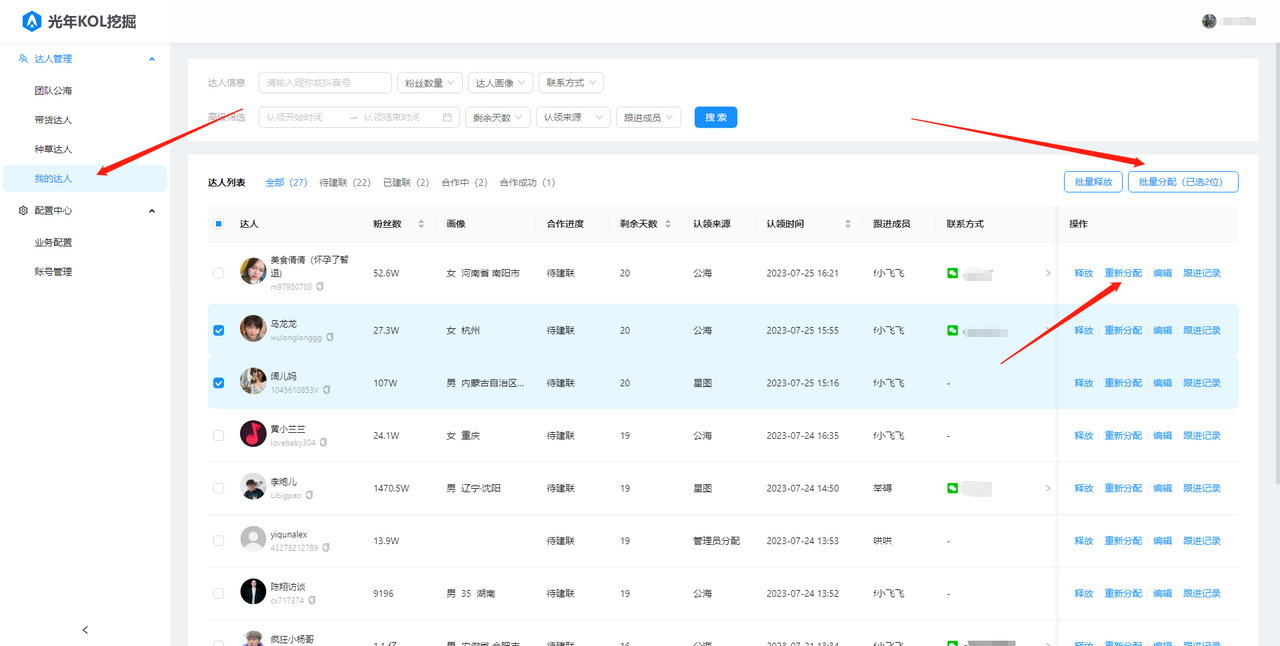Collapse the 配置中心 menu section
Viewport: 1280px width, 646px height.
point(152,211)
